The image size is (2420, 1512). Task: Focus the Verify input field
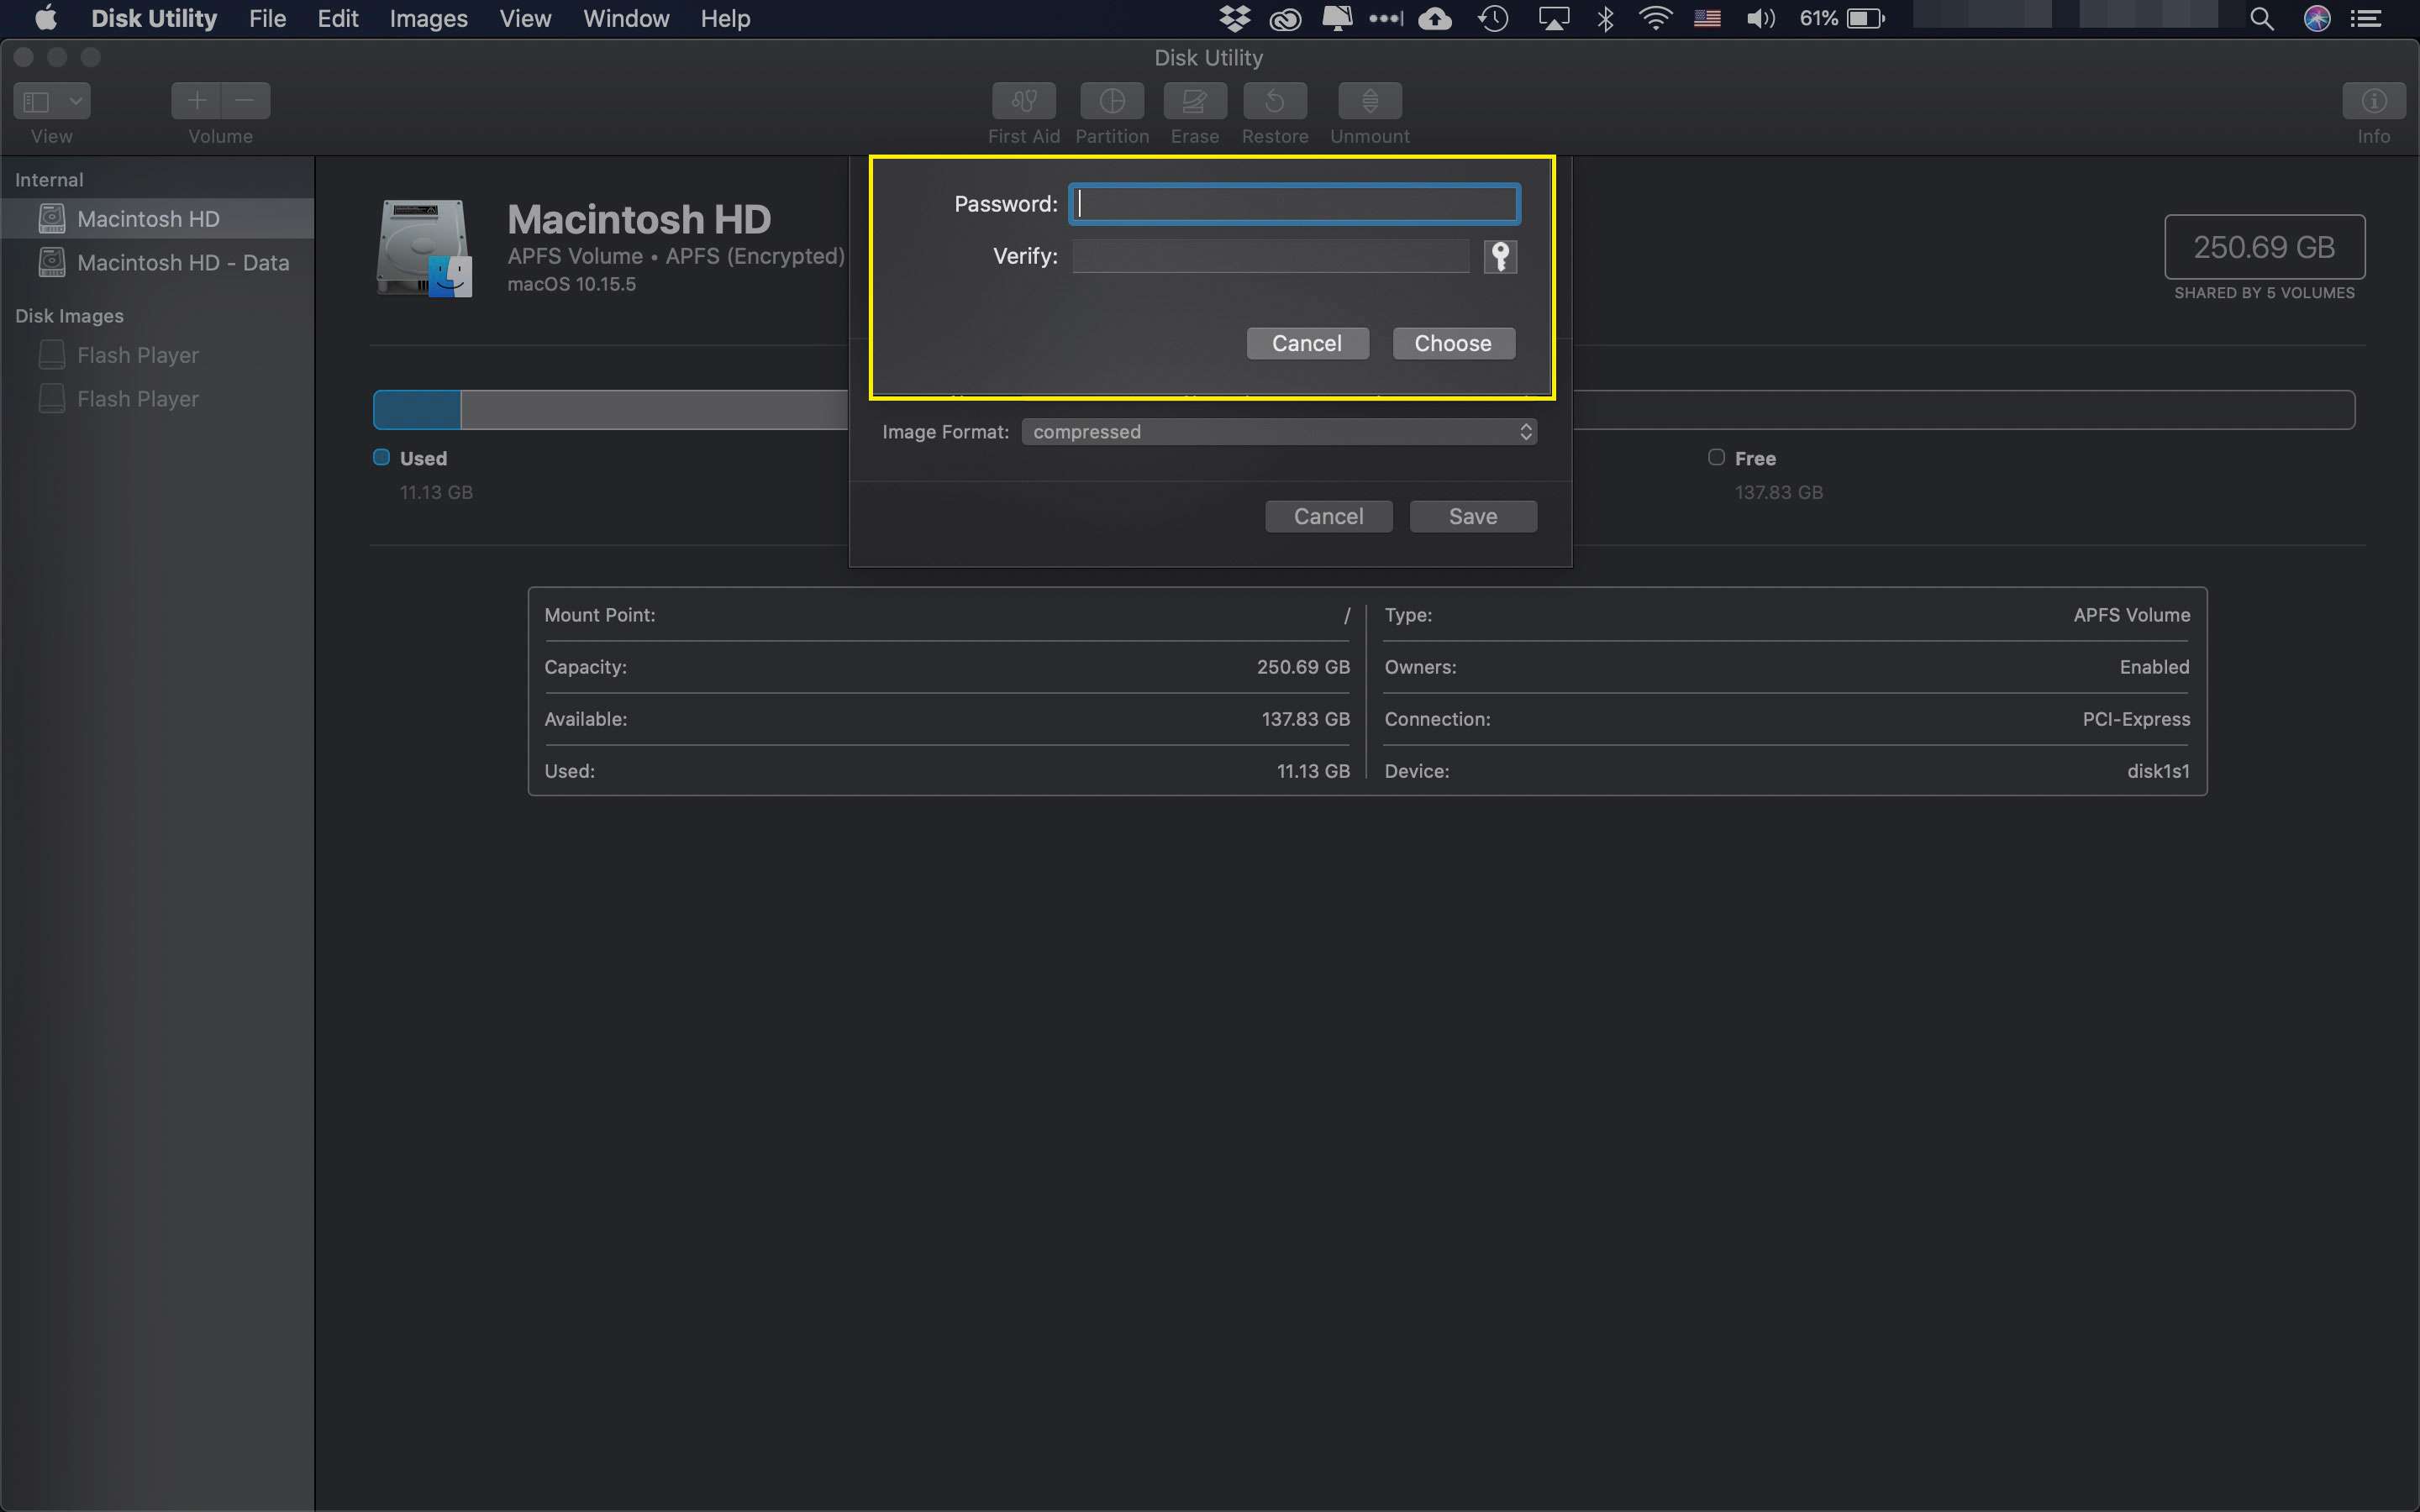click(1270, 257)
